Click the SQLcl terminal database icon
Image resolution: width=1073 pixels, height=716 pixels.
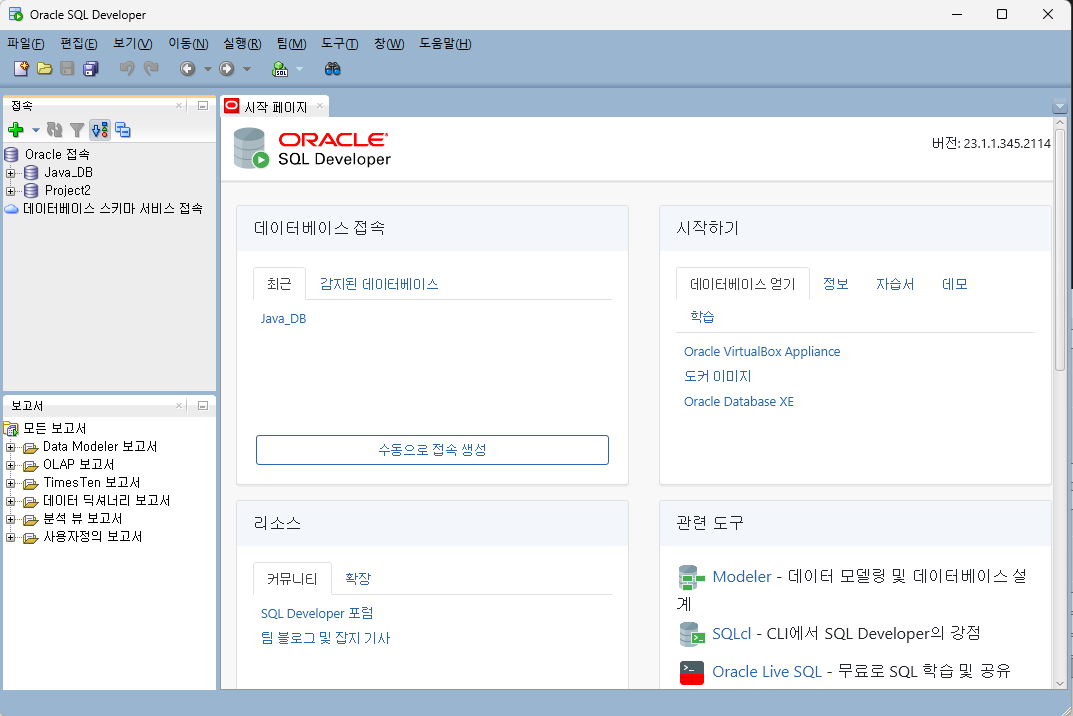click(x=692, y=634)
